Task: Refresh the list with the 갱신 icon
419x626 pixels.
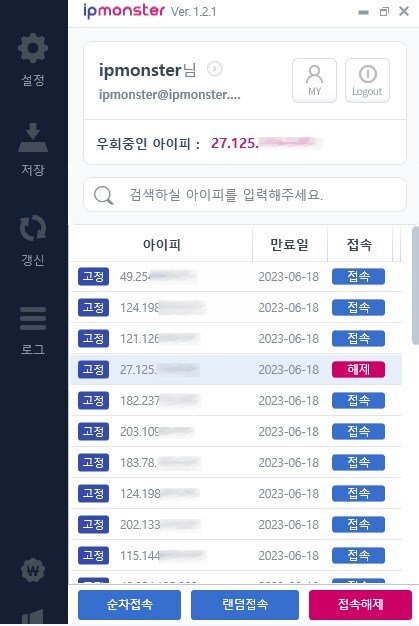Action: click(x=33, y=228)
